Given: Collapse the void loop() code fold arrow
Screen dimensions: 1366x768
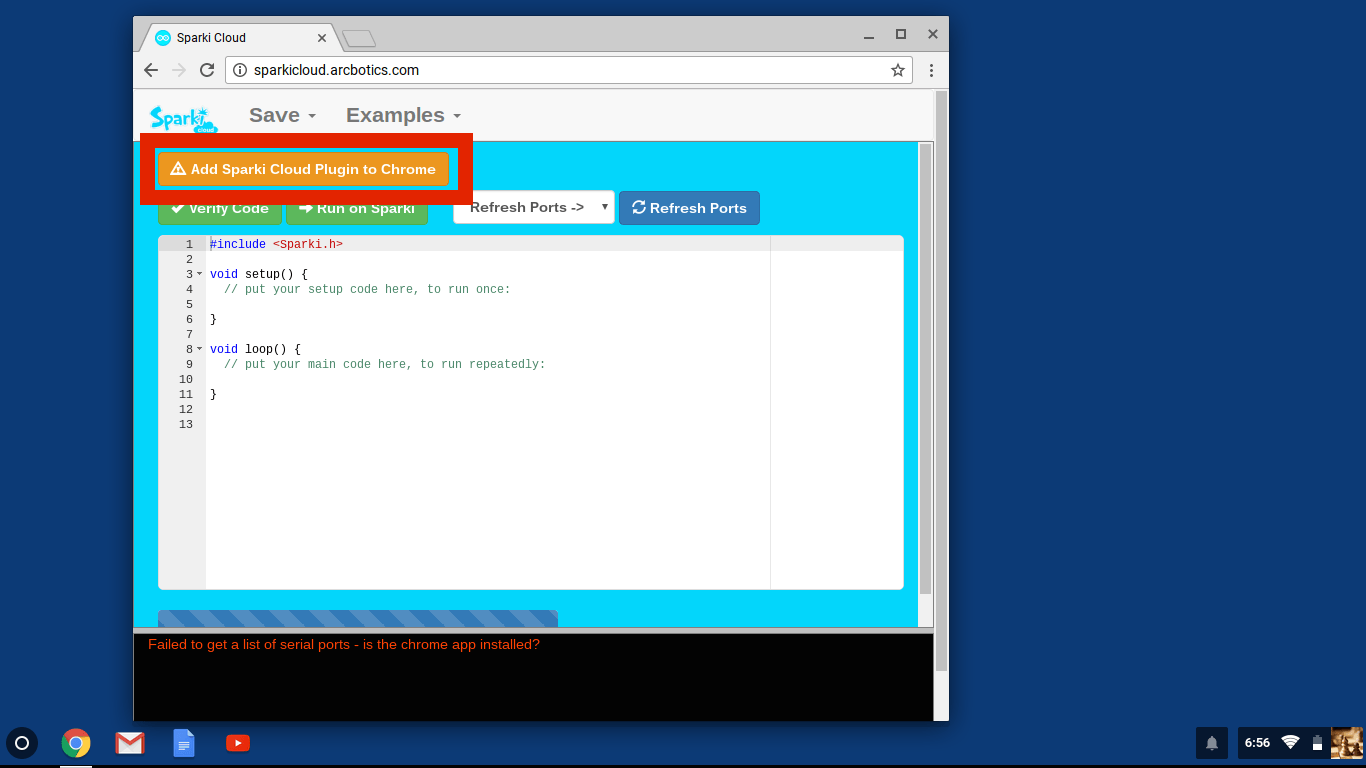Looking at the screenshot, I should [199, 349].
